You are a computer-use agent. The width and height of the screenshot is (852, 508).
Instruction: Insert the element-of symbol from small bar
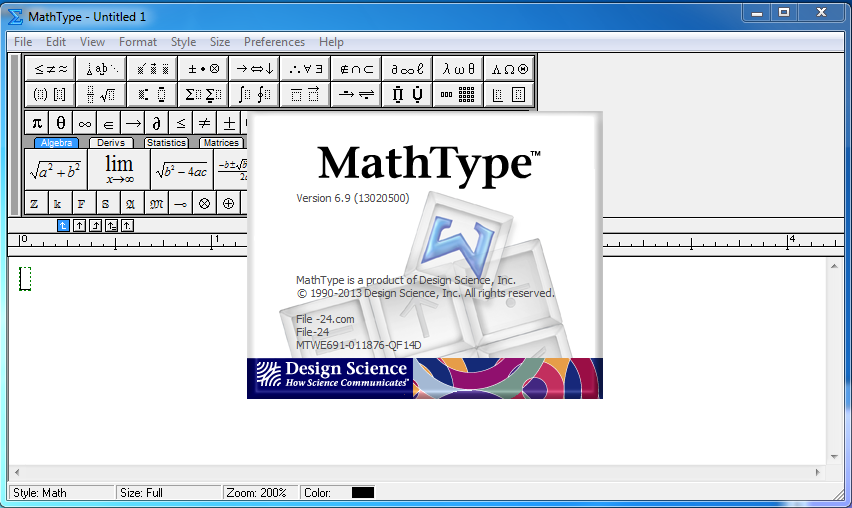coord(108,123)
